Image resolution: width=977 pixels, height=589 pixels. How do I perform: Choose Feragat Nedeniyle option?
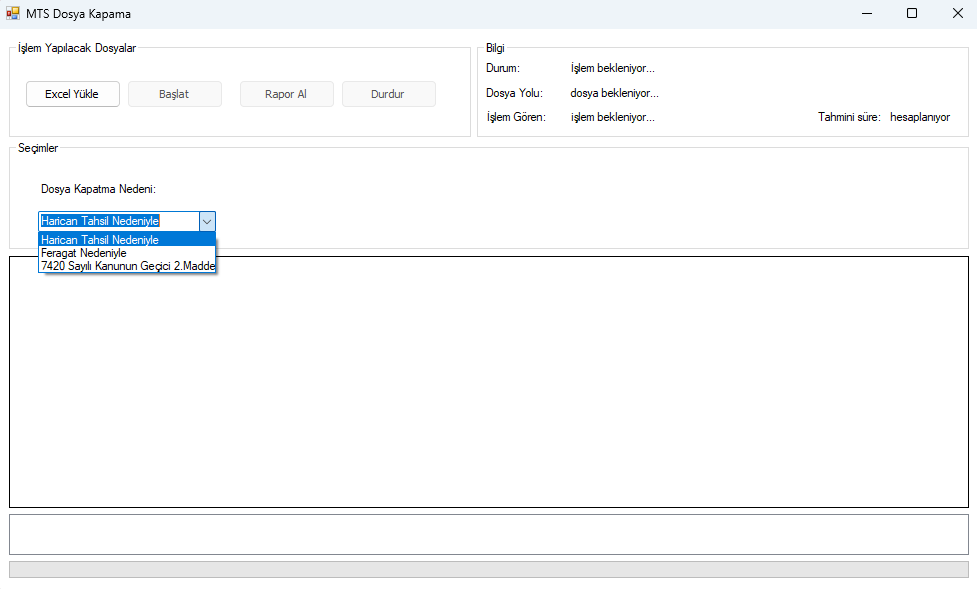pyautogui.click(x=126, y=253)
